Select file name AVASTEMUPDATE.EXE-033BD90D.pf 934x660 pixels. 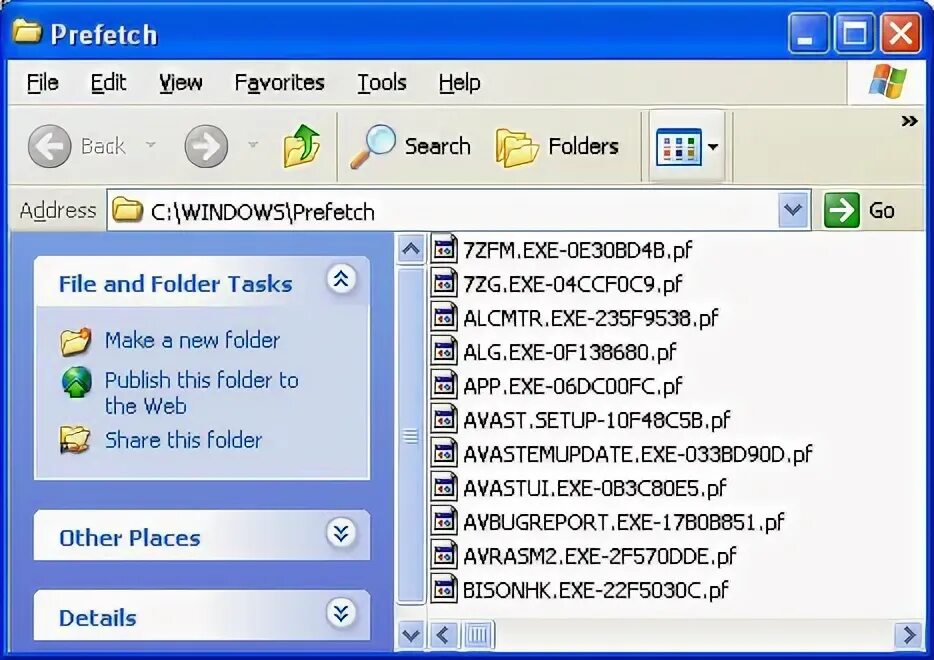pos(637,454)
